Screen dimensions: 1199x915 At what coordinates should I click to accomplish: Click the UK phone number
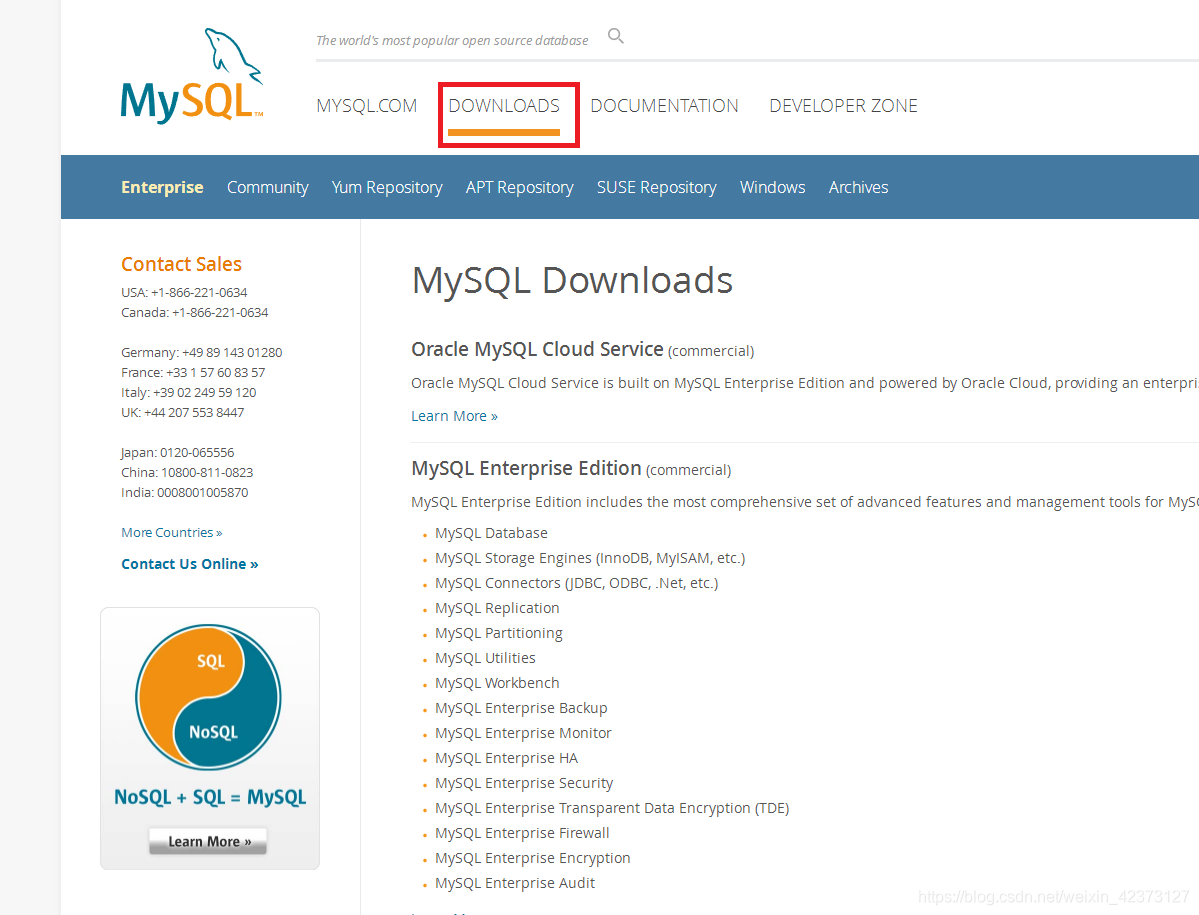194,412
